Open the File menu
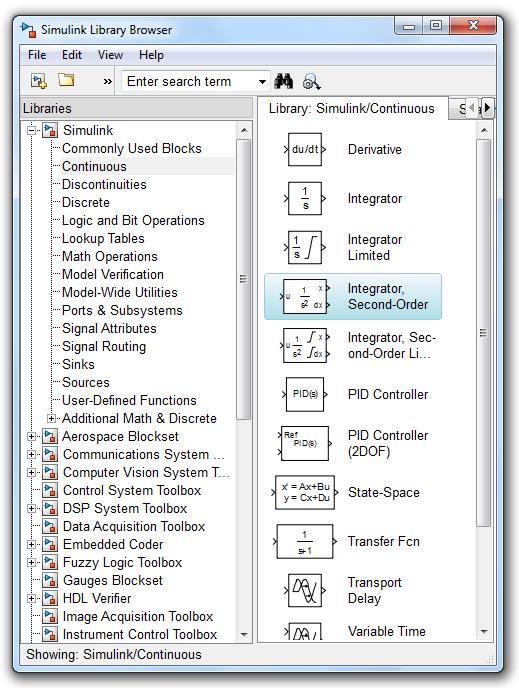The image size is (519, 688). (37, 55)
